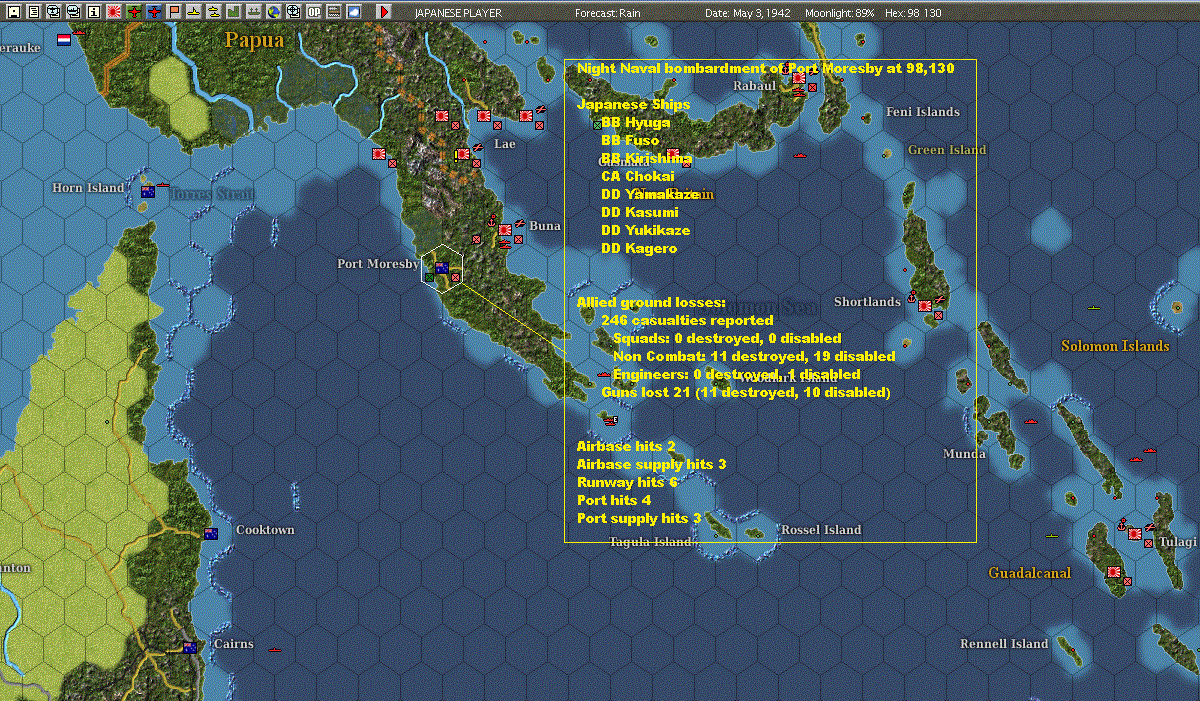Screen dimensions: 1200x701
Task: Click the 'Solomon Islands' region label
Action: pos(1115,346)
